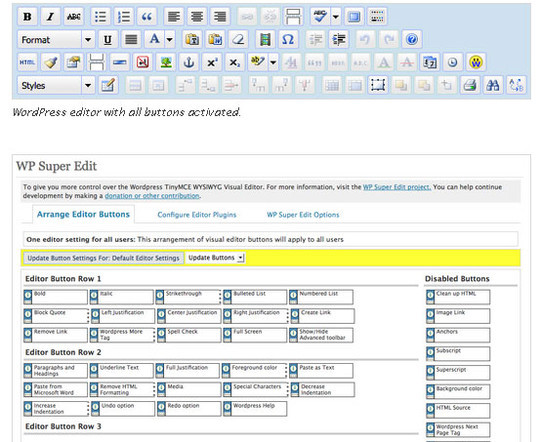Image resolution: width=540 pixels, height=442 pixels.
Task: Insert date with the calendar icon
Action: click(x=430, y=62)
